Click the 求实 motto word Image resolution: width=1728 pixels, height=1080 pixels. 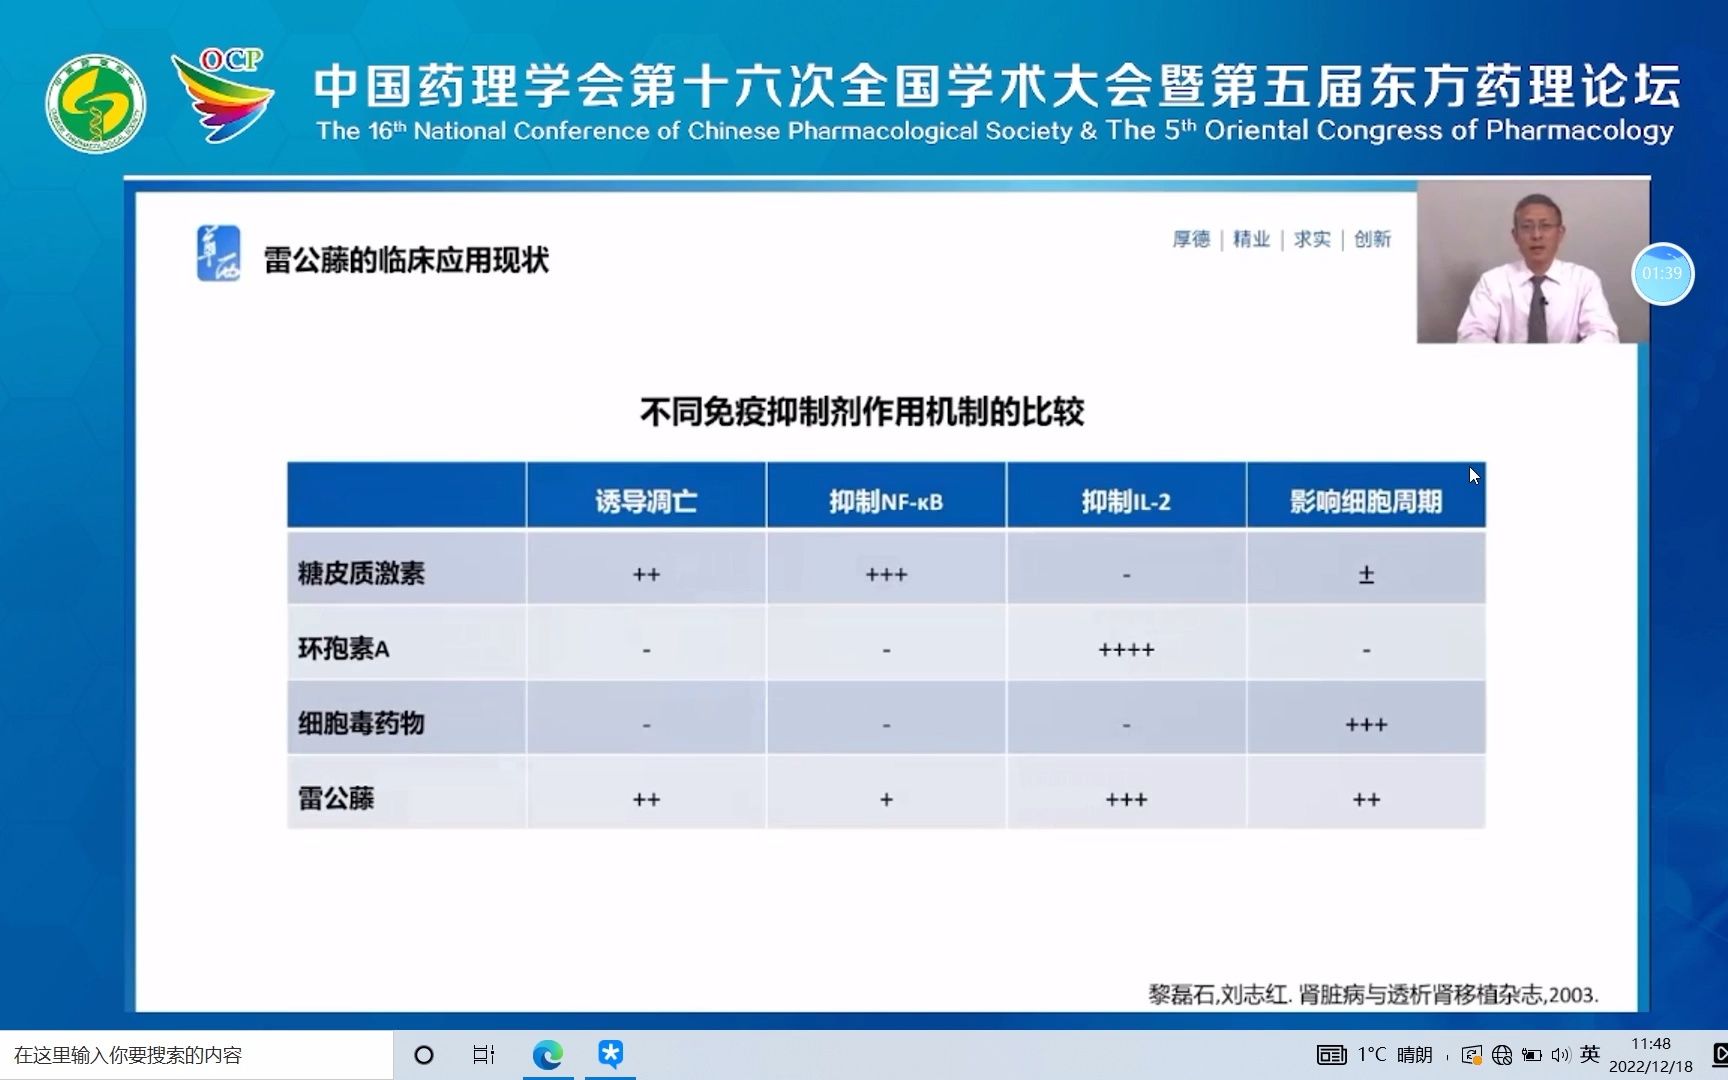[x=1312, y=239]
